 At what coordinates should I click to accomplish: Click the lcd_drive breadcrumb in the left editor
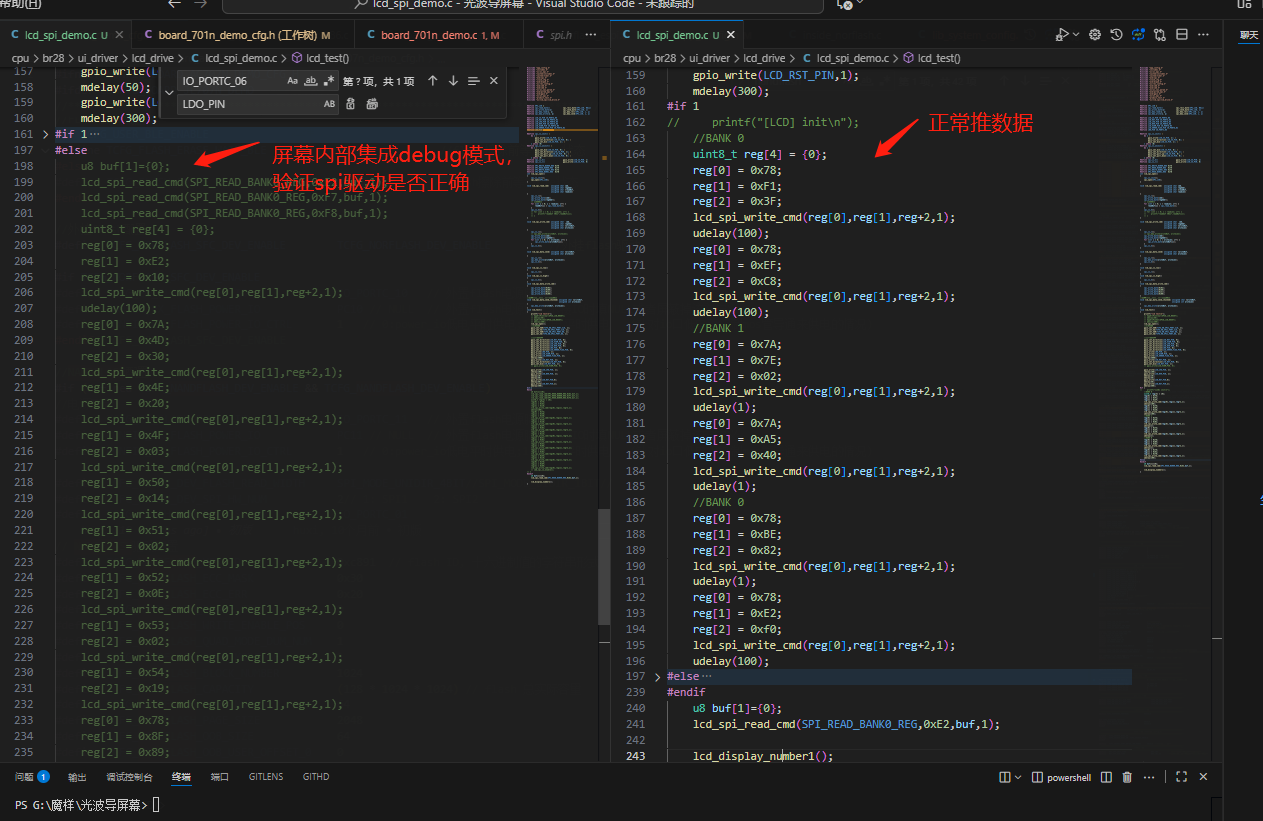(152, 58)
